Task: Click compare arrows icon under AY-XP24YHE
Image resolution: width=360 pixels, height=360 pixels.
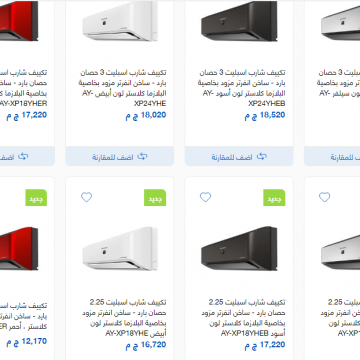Action: (142, 156)
